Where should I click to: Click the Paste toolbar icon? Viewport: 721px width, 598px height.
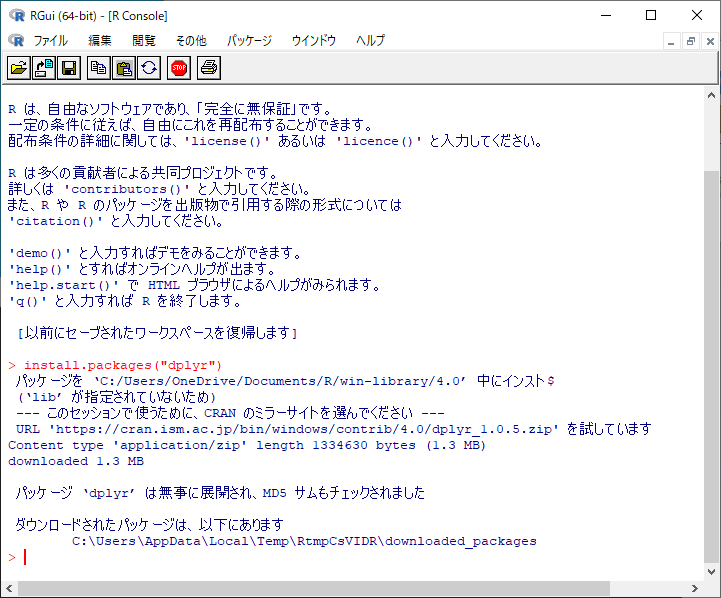coord(124,68)
